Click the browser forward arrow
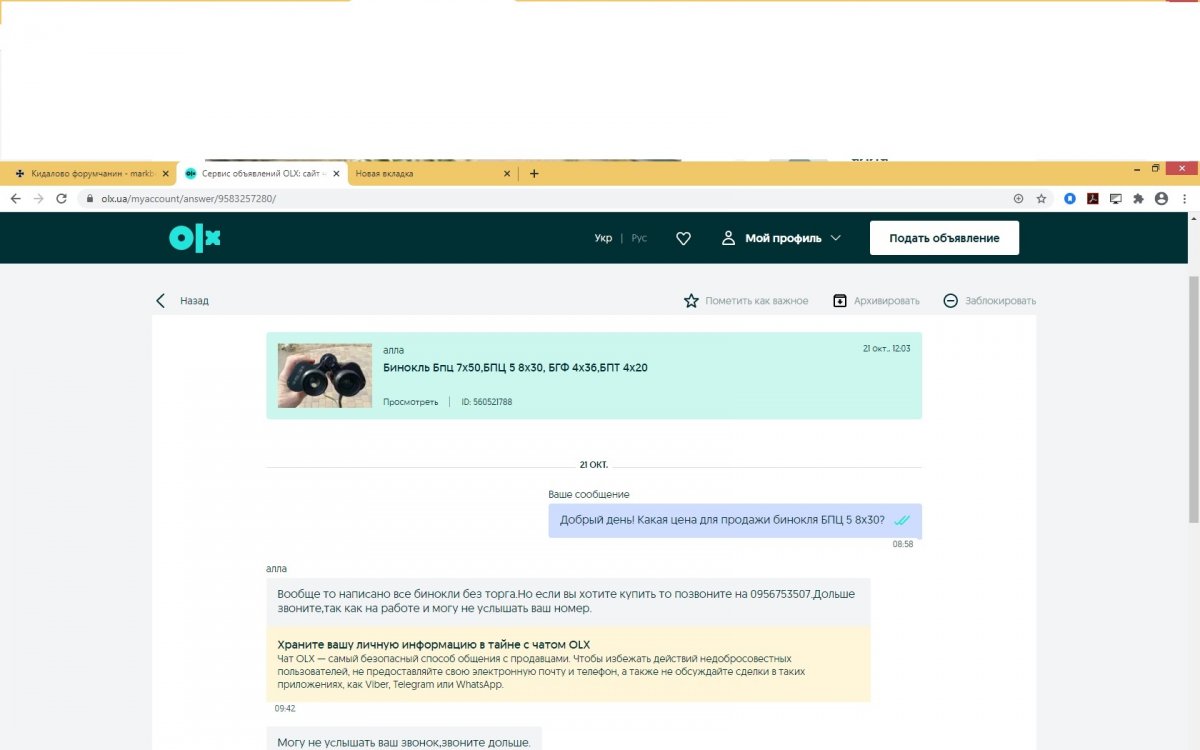The height and width of the screenshot is (750, 1200). tap(38, 199)
